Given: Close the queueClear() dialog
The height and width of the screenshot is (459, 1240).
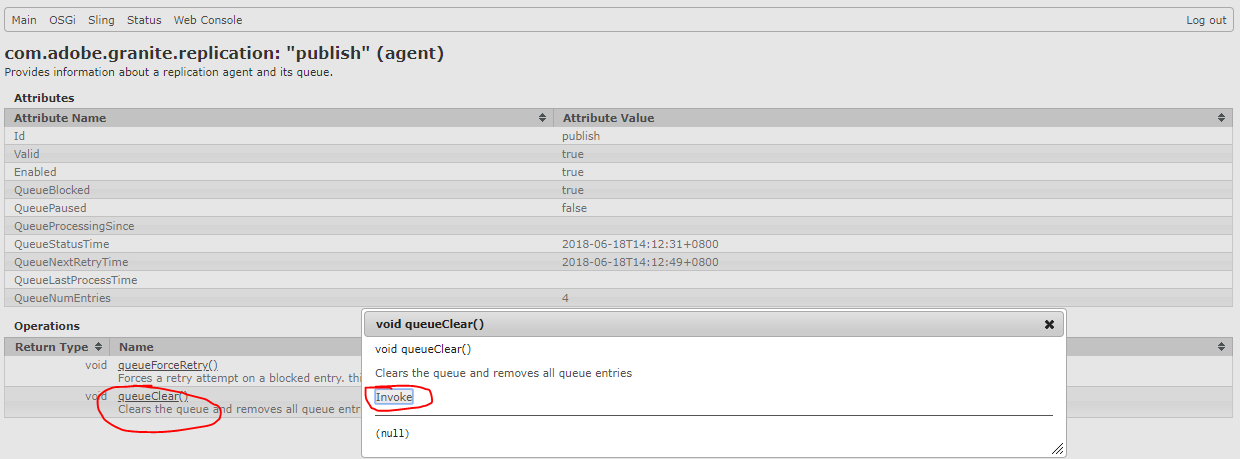Looking at the screenshot, I should pyautogui.click(x=1049, y=324).
